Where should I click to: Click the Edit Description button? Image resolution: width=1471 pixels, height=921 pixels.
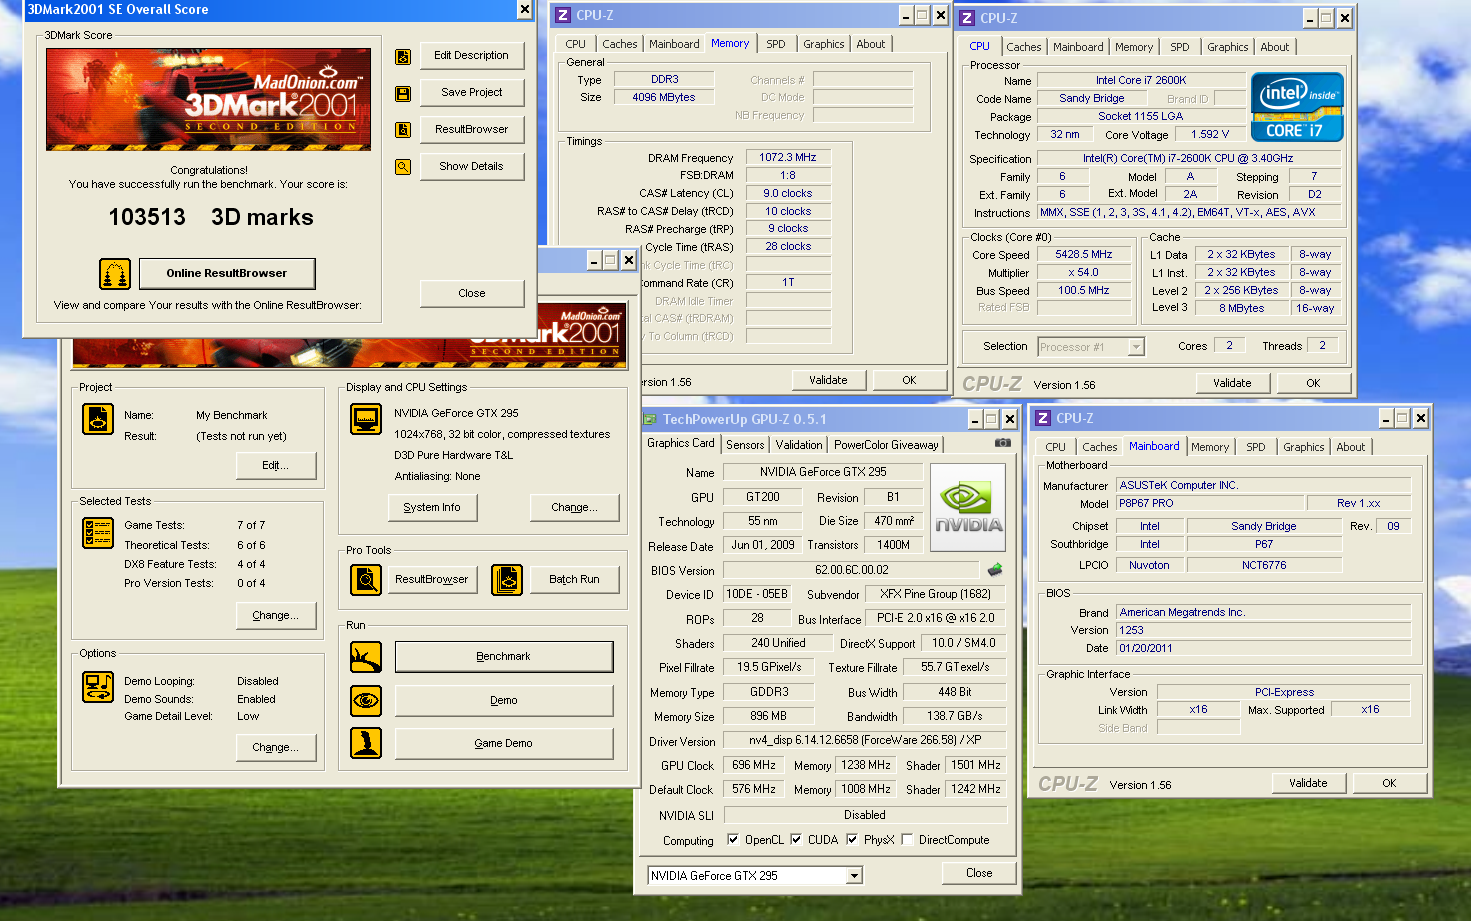pos(471,56)
